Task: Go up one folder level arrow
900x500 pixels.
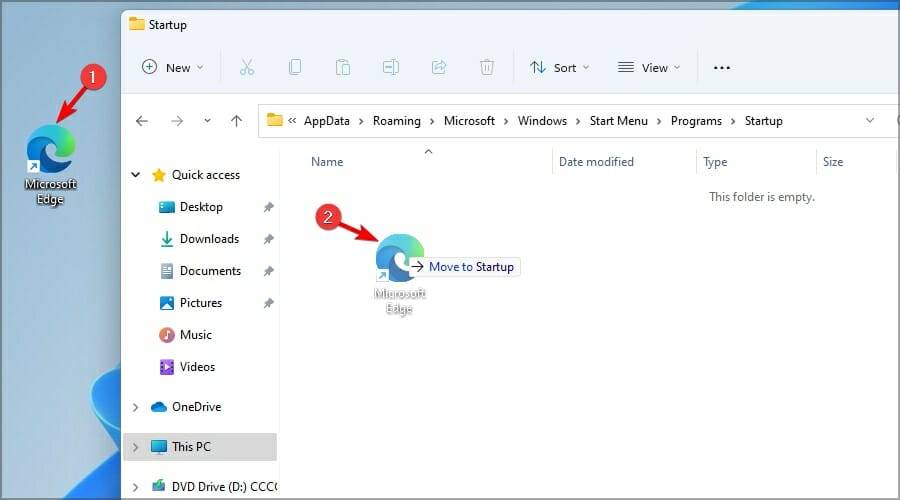Action: coord(236,121)
